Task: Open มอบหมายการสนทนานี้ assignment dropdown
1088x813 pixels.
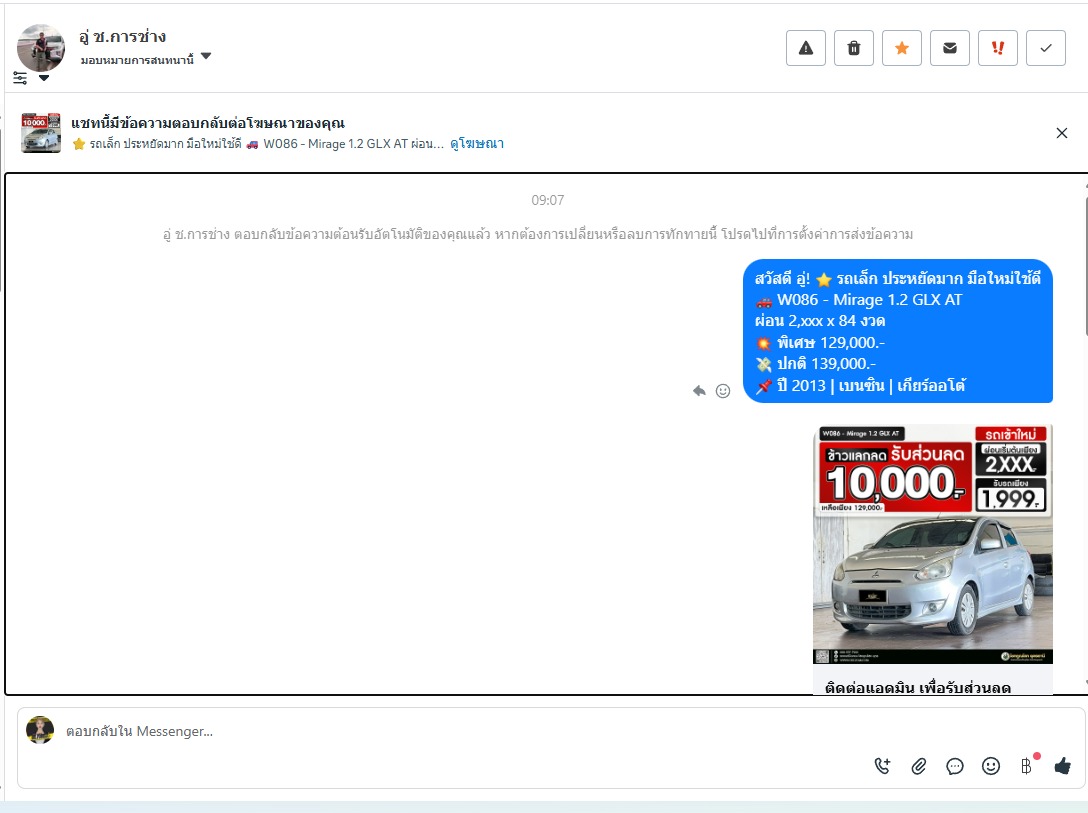Action: coord(146,60)
